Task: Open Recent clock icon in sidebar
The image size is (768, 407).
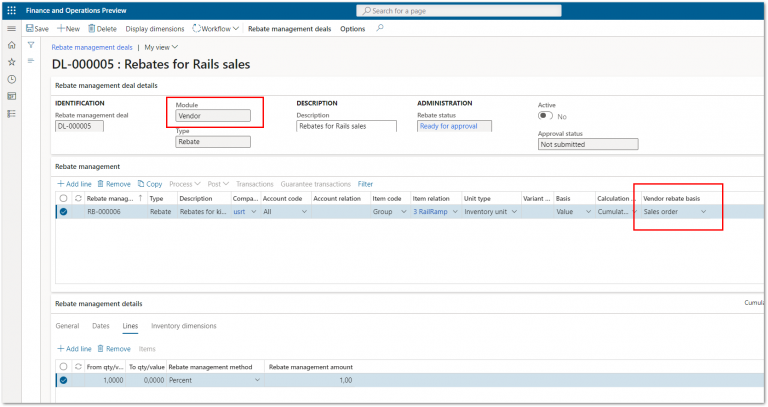Action: (11, 79)
